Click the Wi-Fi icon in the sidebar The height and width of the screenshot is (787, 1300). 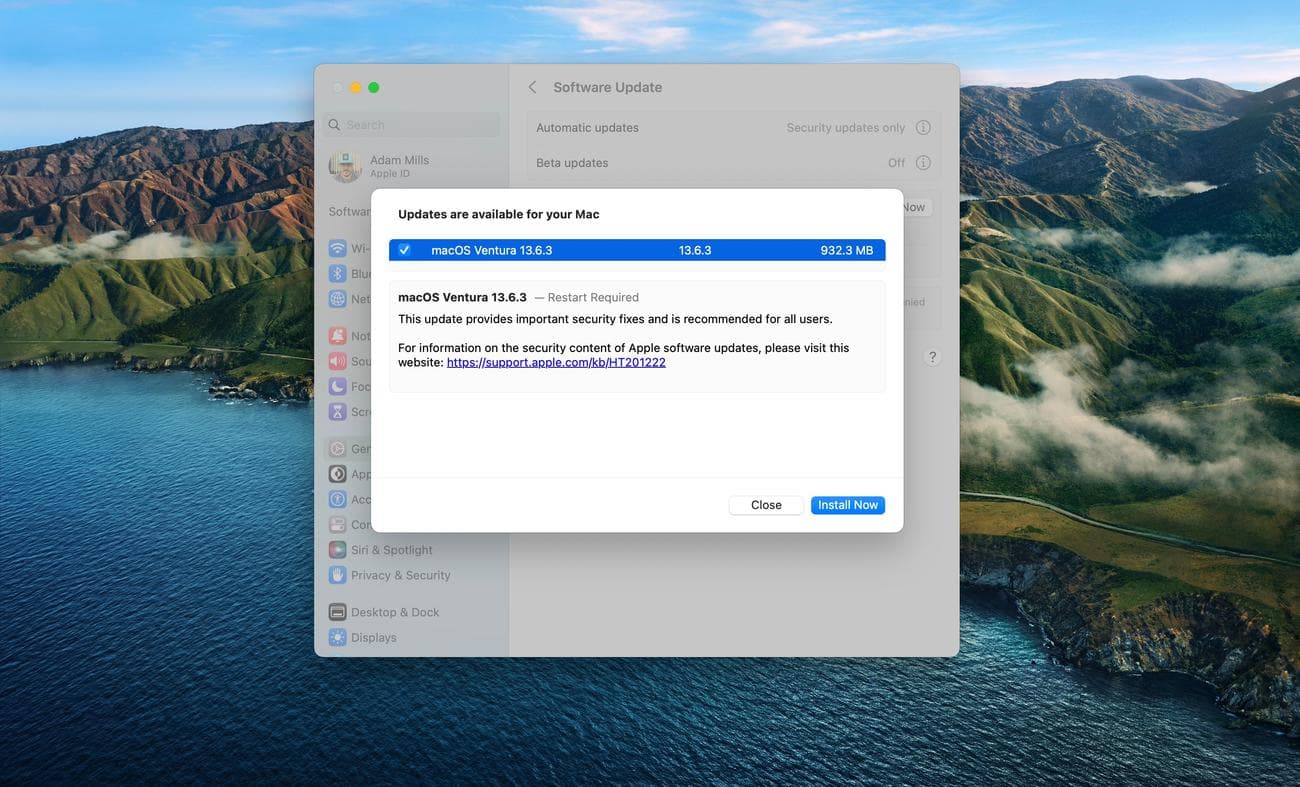pos(338,248)
